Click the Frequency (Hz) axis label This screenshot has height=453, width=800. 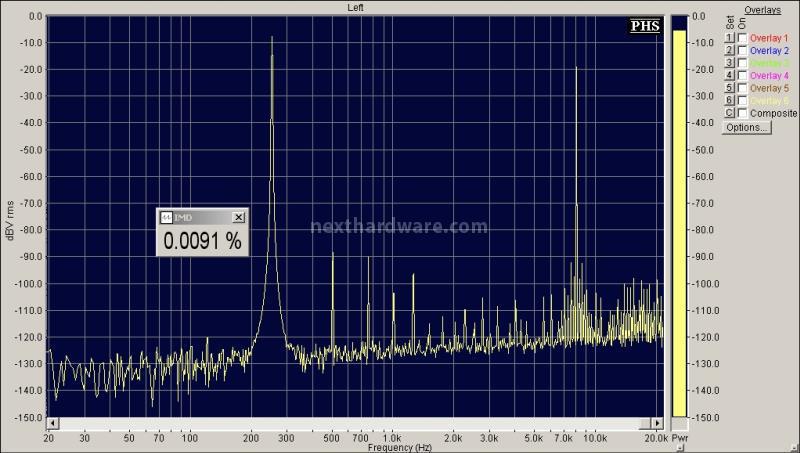click(399, 447)
